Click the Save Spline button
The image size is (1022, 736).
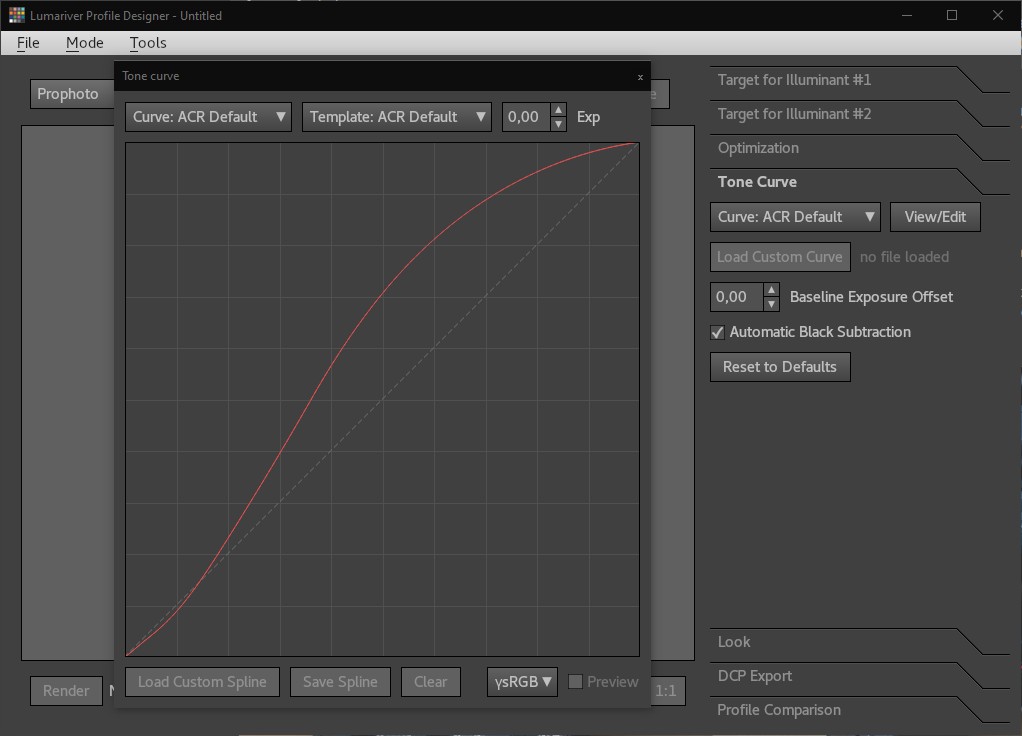340,682
